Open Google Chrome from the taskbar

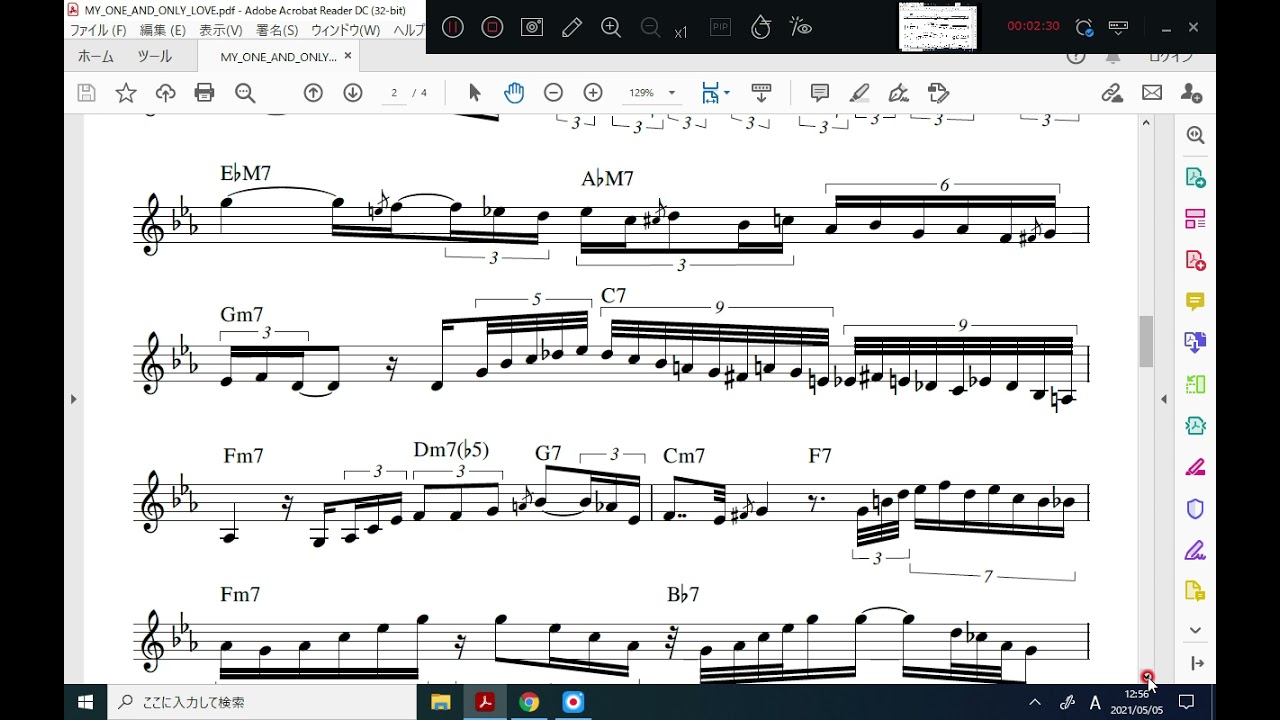(x=529, y=702)
